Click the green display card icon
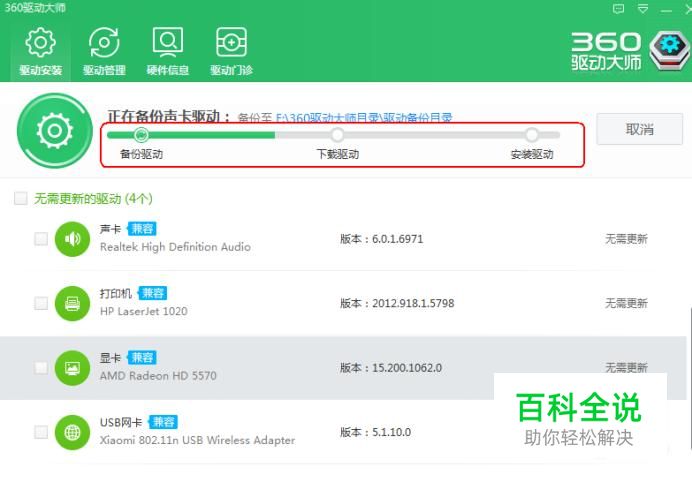Image resolution: width=692 pixels, height=482 pixels. pyautogui.click(x=72, y=368)
